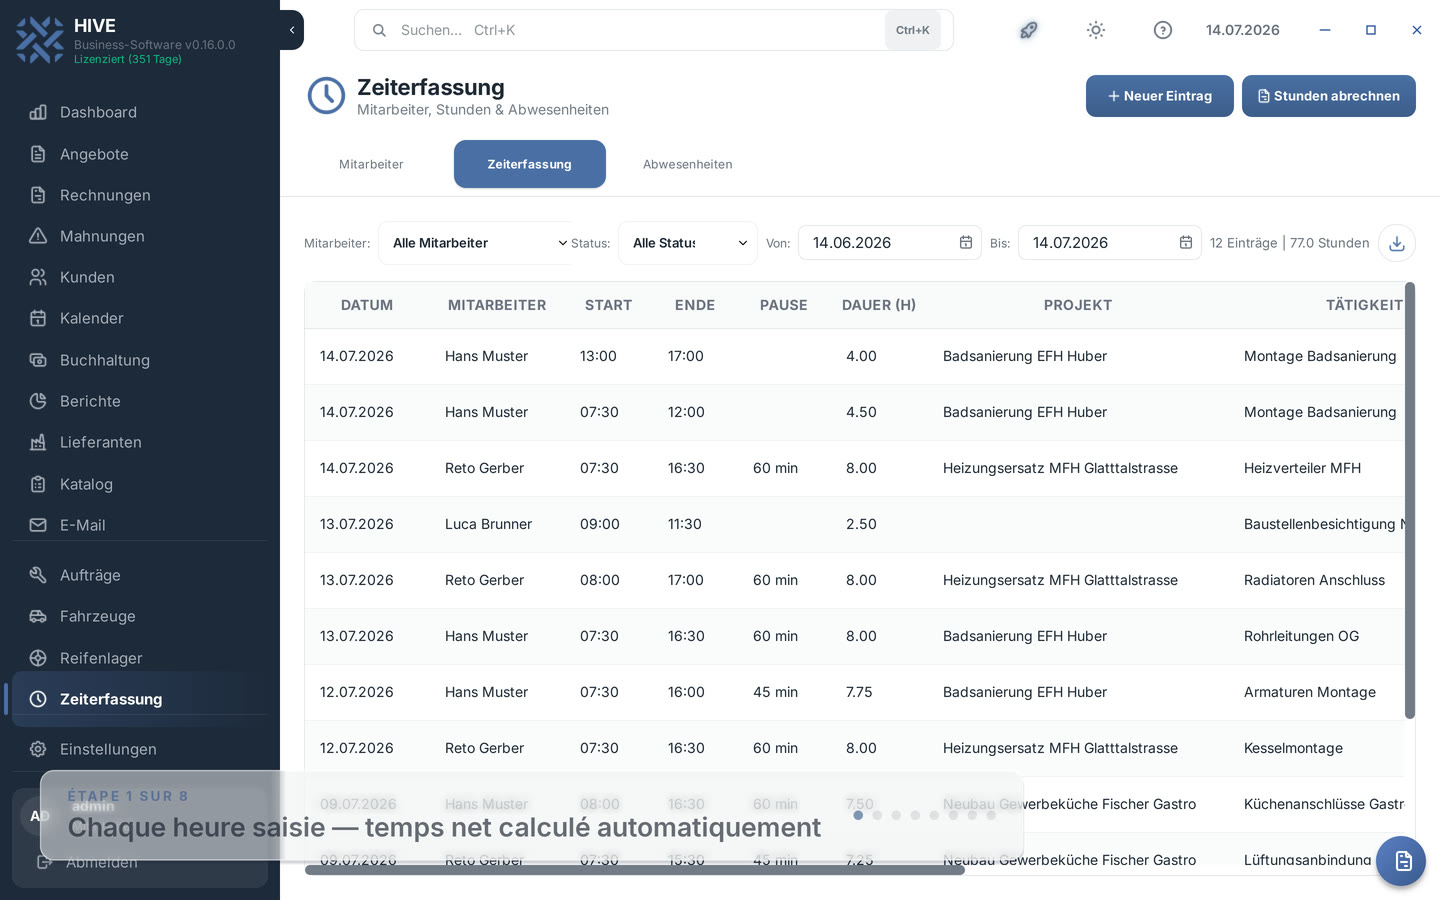The height and width of the screenshot is (900, 1440).
Task: Sort by the DATUM column header
Action: point(367,305)
